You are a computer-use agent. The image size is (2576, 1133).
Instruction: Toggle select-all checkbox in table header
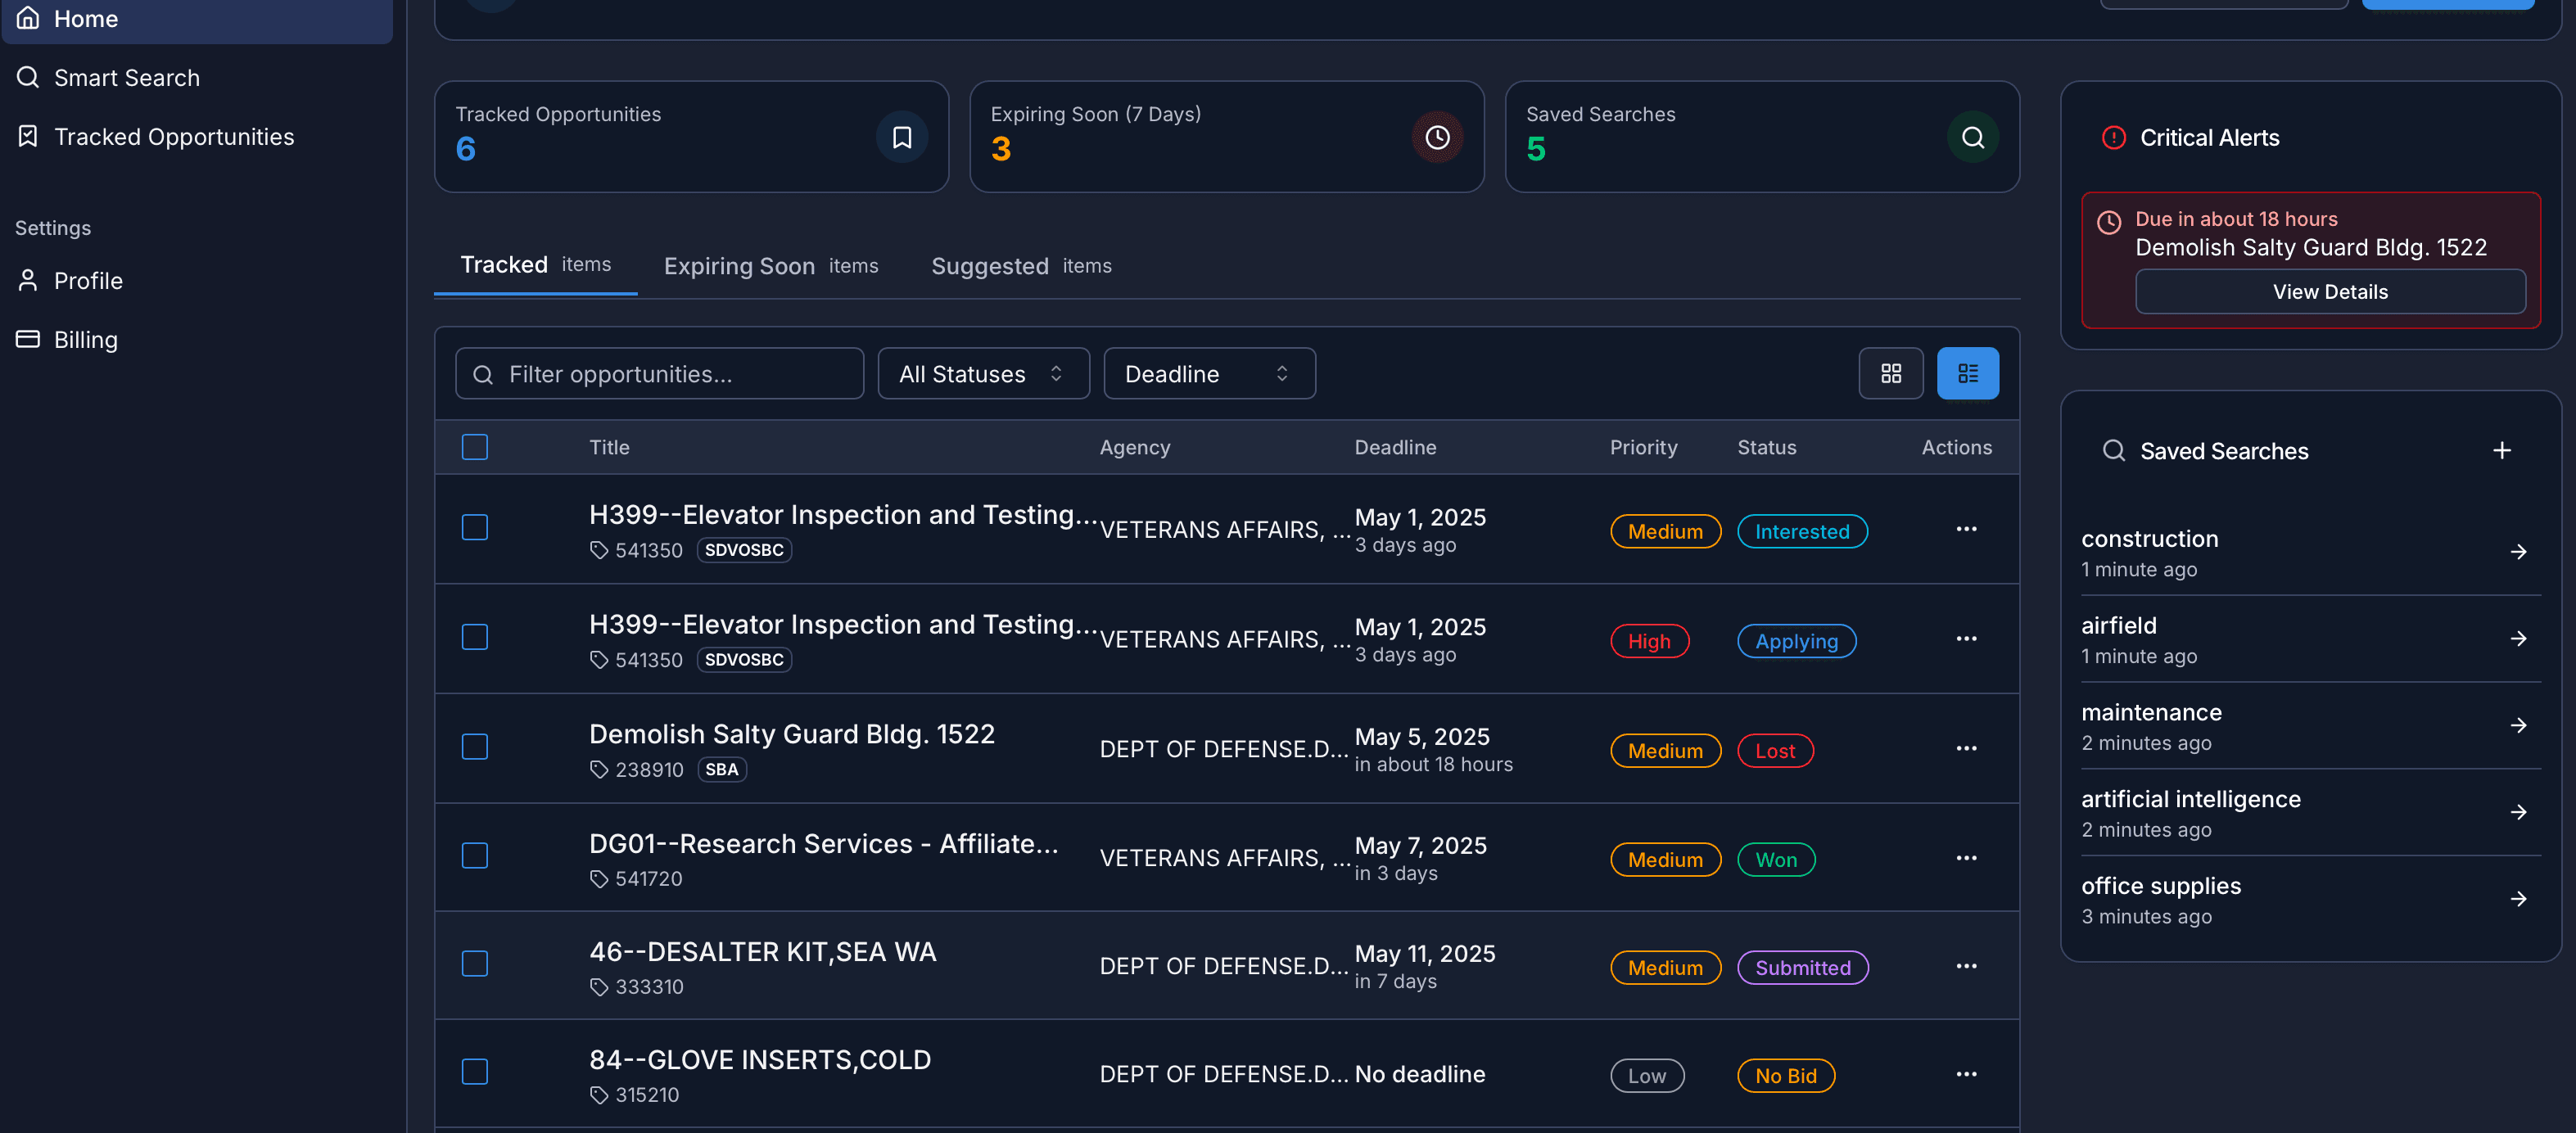click(475, 447)
